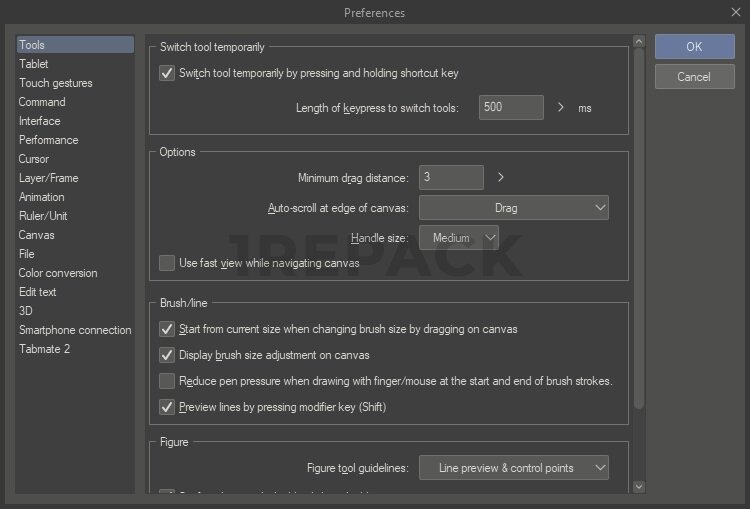Click the Minimum drag distance input field
Screen dimensions: 750x509
coord(450,177)
